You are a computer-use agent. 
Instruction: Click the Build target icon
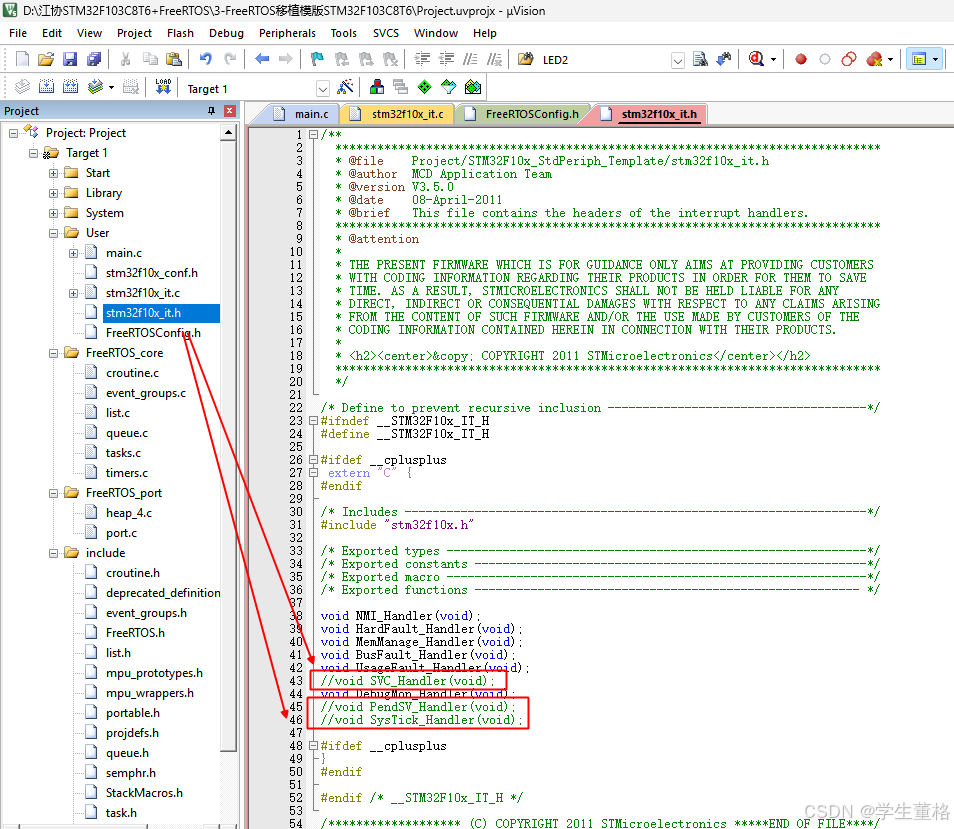[46, 87]
